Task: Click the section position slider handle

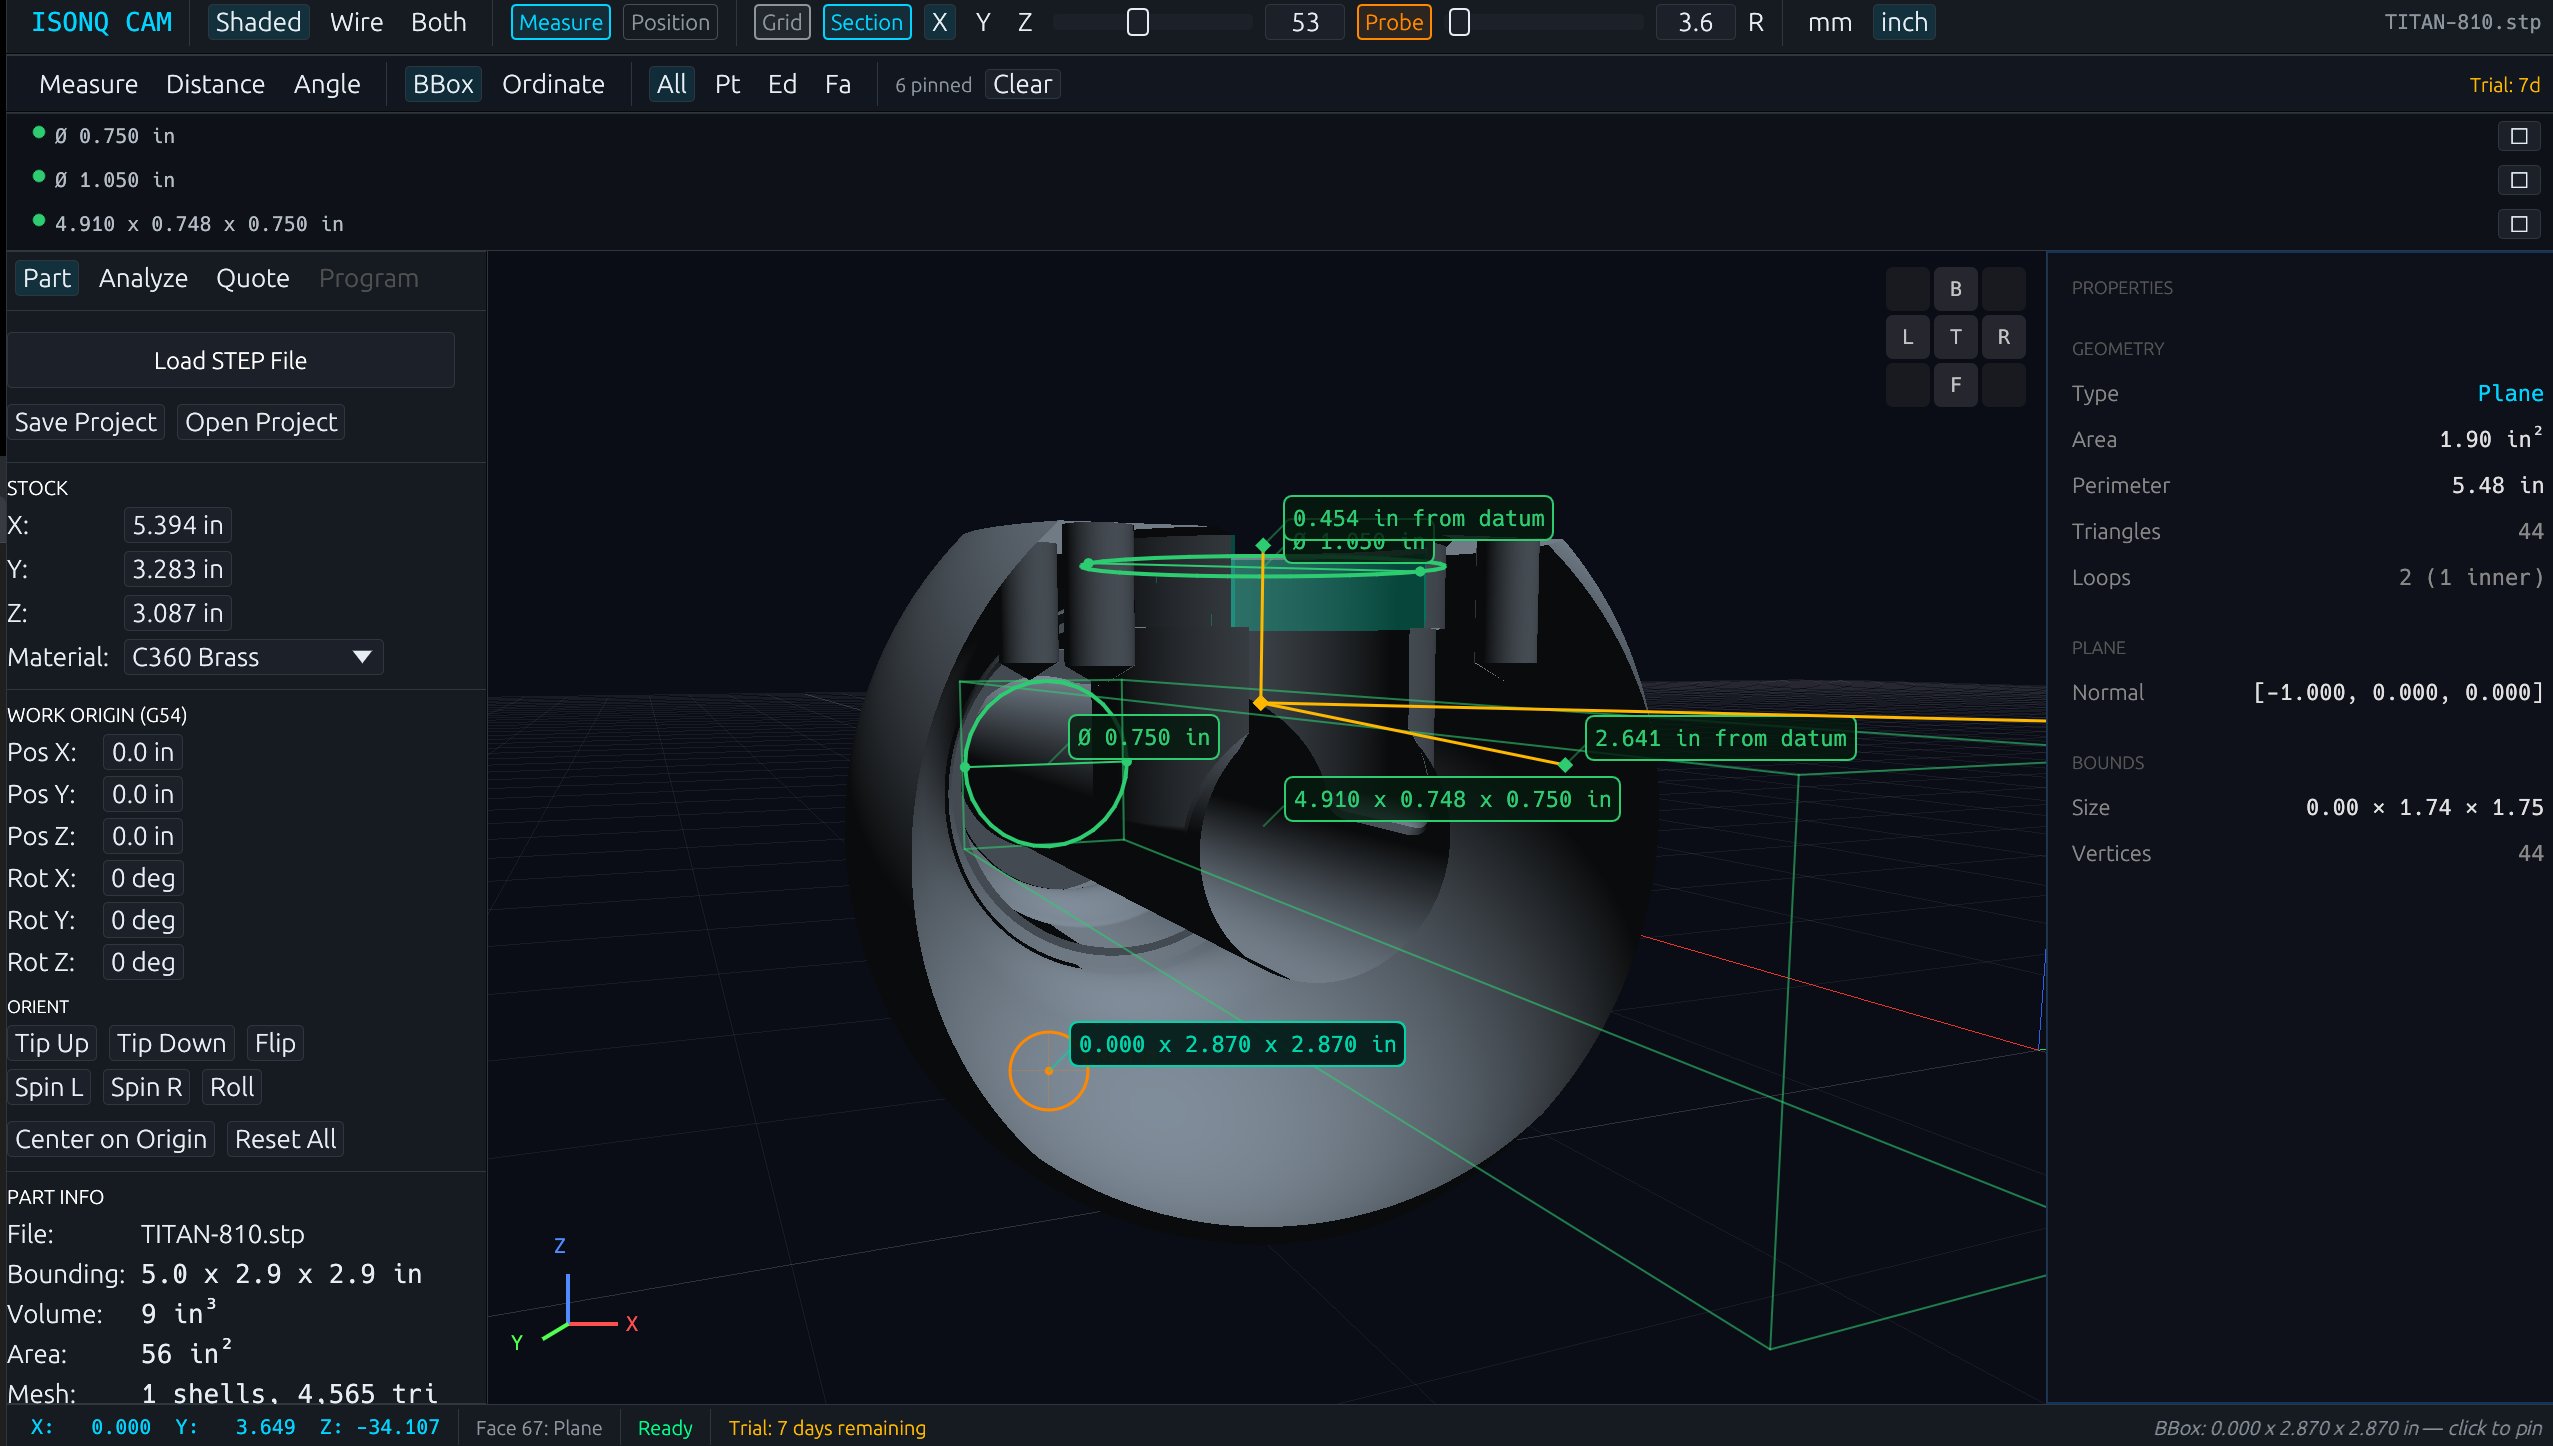Action: pyautogui.click(x=1137, y=22)
